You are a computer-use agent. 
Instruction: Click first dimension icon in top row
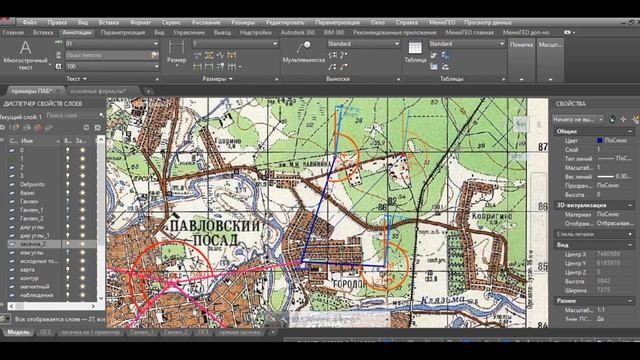(x=198, y=55)
